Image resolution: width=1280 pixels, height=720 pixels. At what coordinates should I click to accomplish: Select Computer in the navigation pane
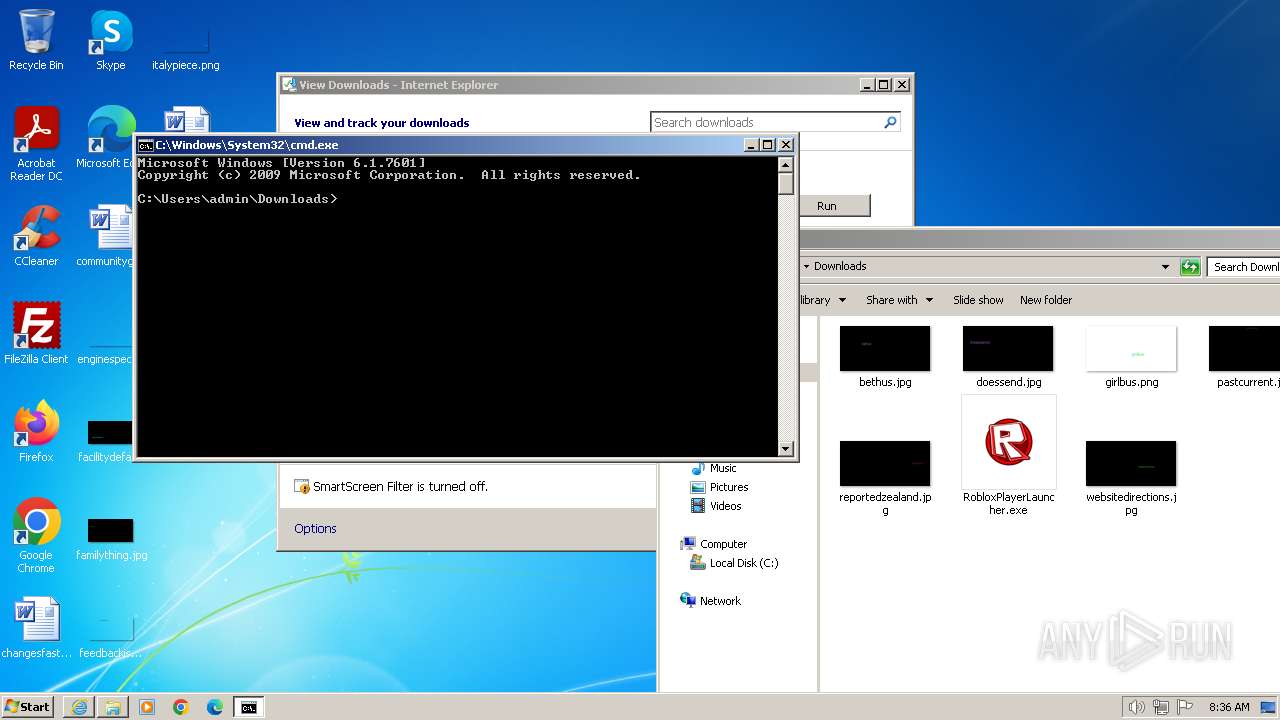pyautogui.click(x=714, y=544)
